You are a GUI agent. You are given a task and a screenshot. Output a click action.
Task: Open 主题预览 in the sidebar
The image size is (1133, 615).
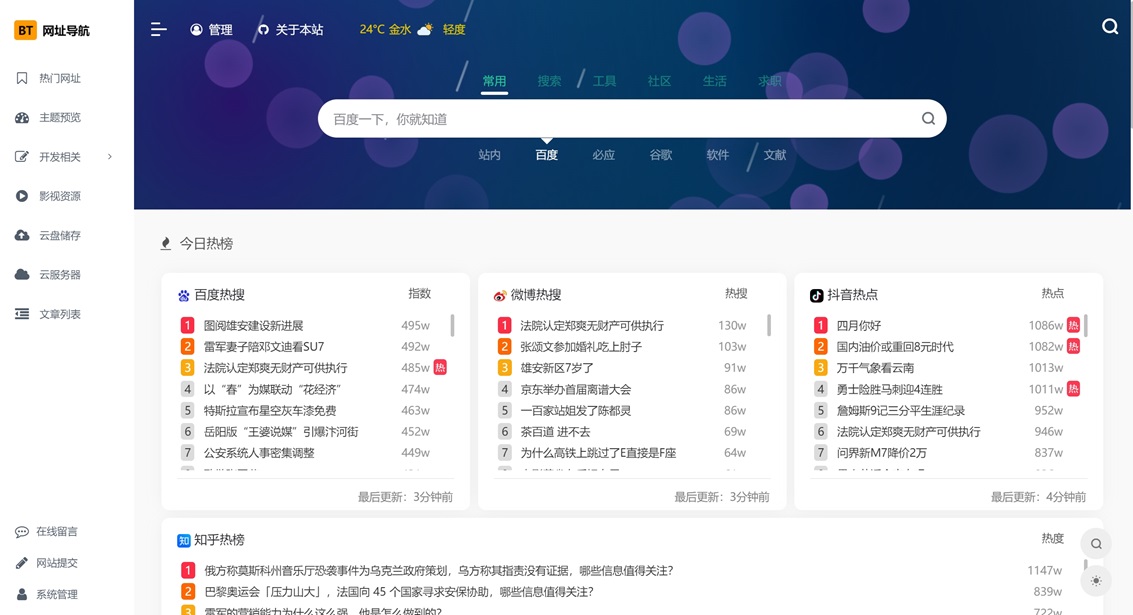(60, 117)
